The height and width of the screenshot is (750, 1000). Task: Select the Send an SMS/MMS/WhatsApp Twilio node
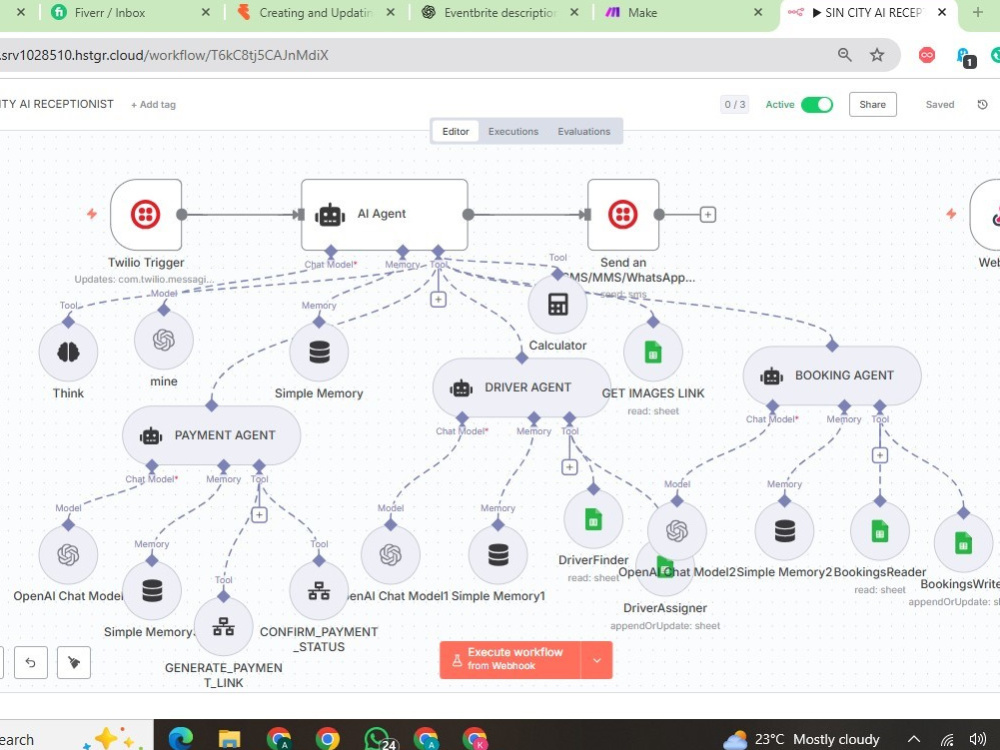623,214
